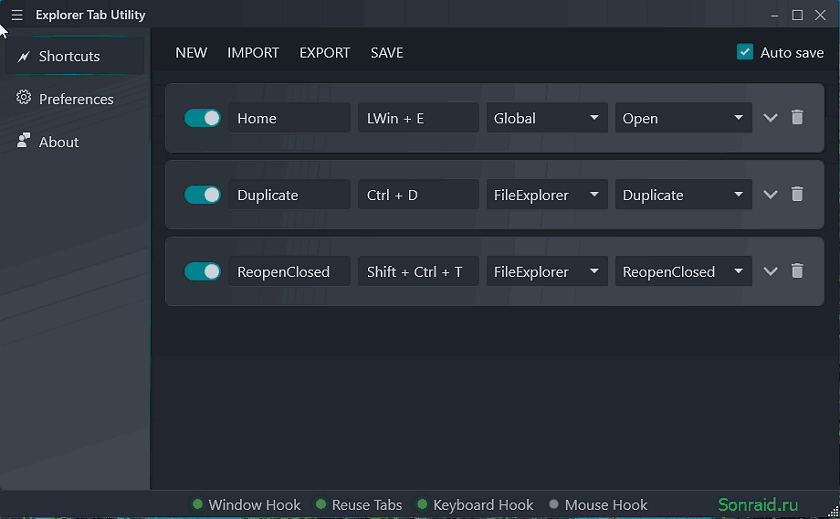Click the window resize grip corner
Viewport: 840px width, 519px height.
[x=833, y=512]
